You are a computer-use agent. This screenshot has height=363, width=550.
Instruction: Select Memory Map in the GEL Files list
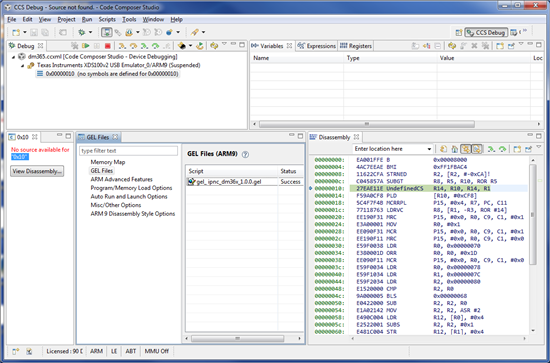pos(108,162)
